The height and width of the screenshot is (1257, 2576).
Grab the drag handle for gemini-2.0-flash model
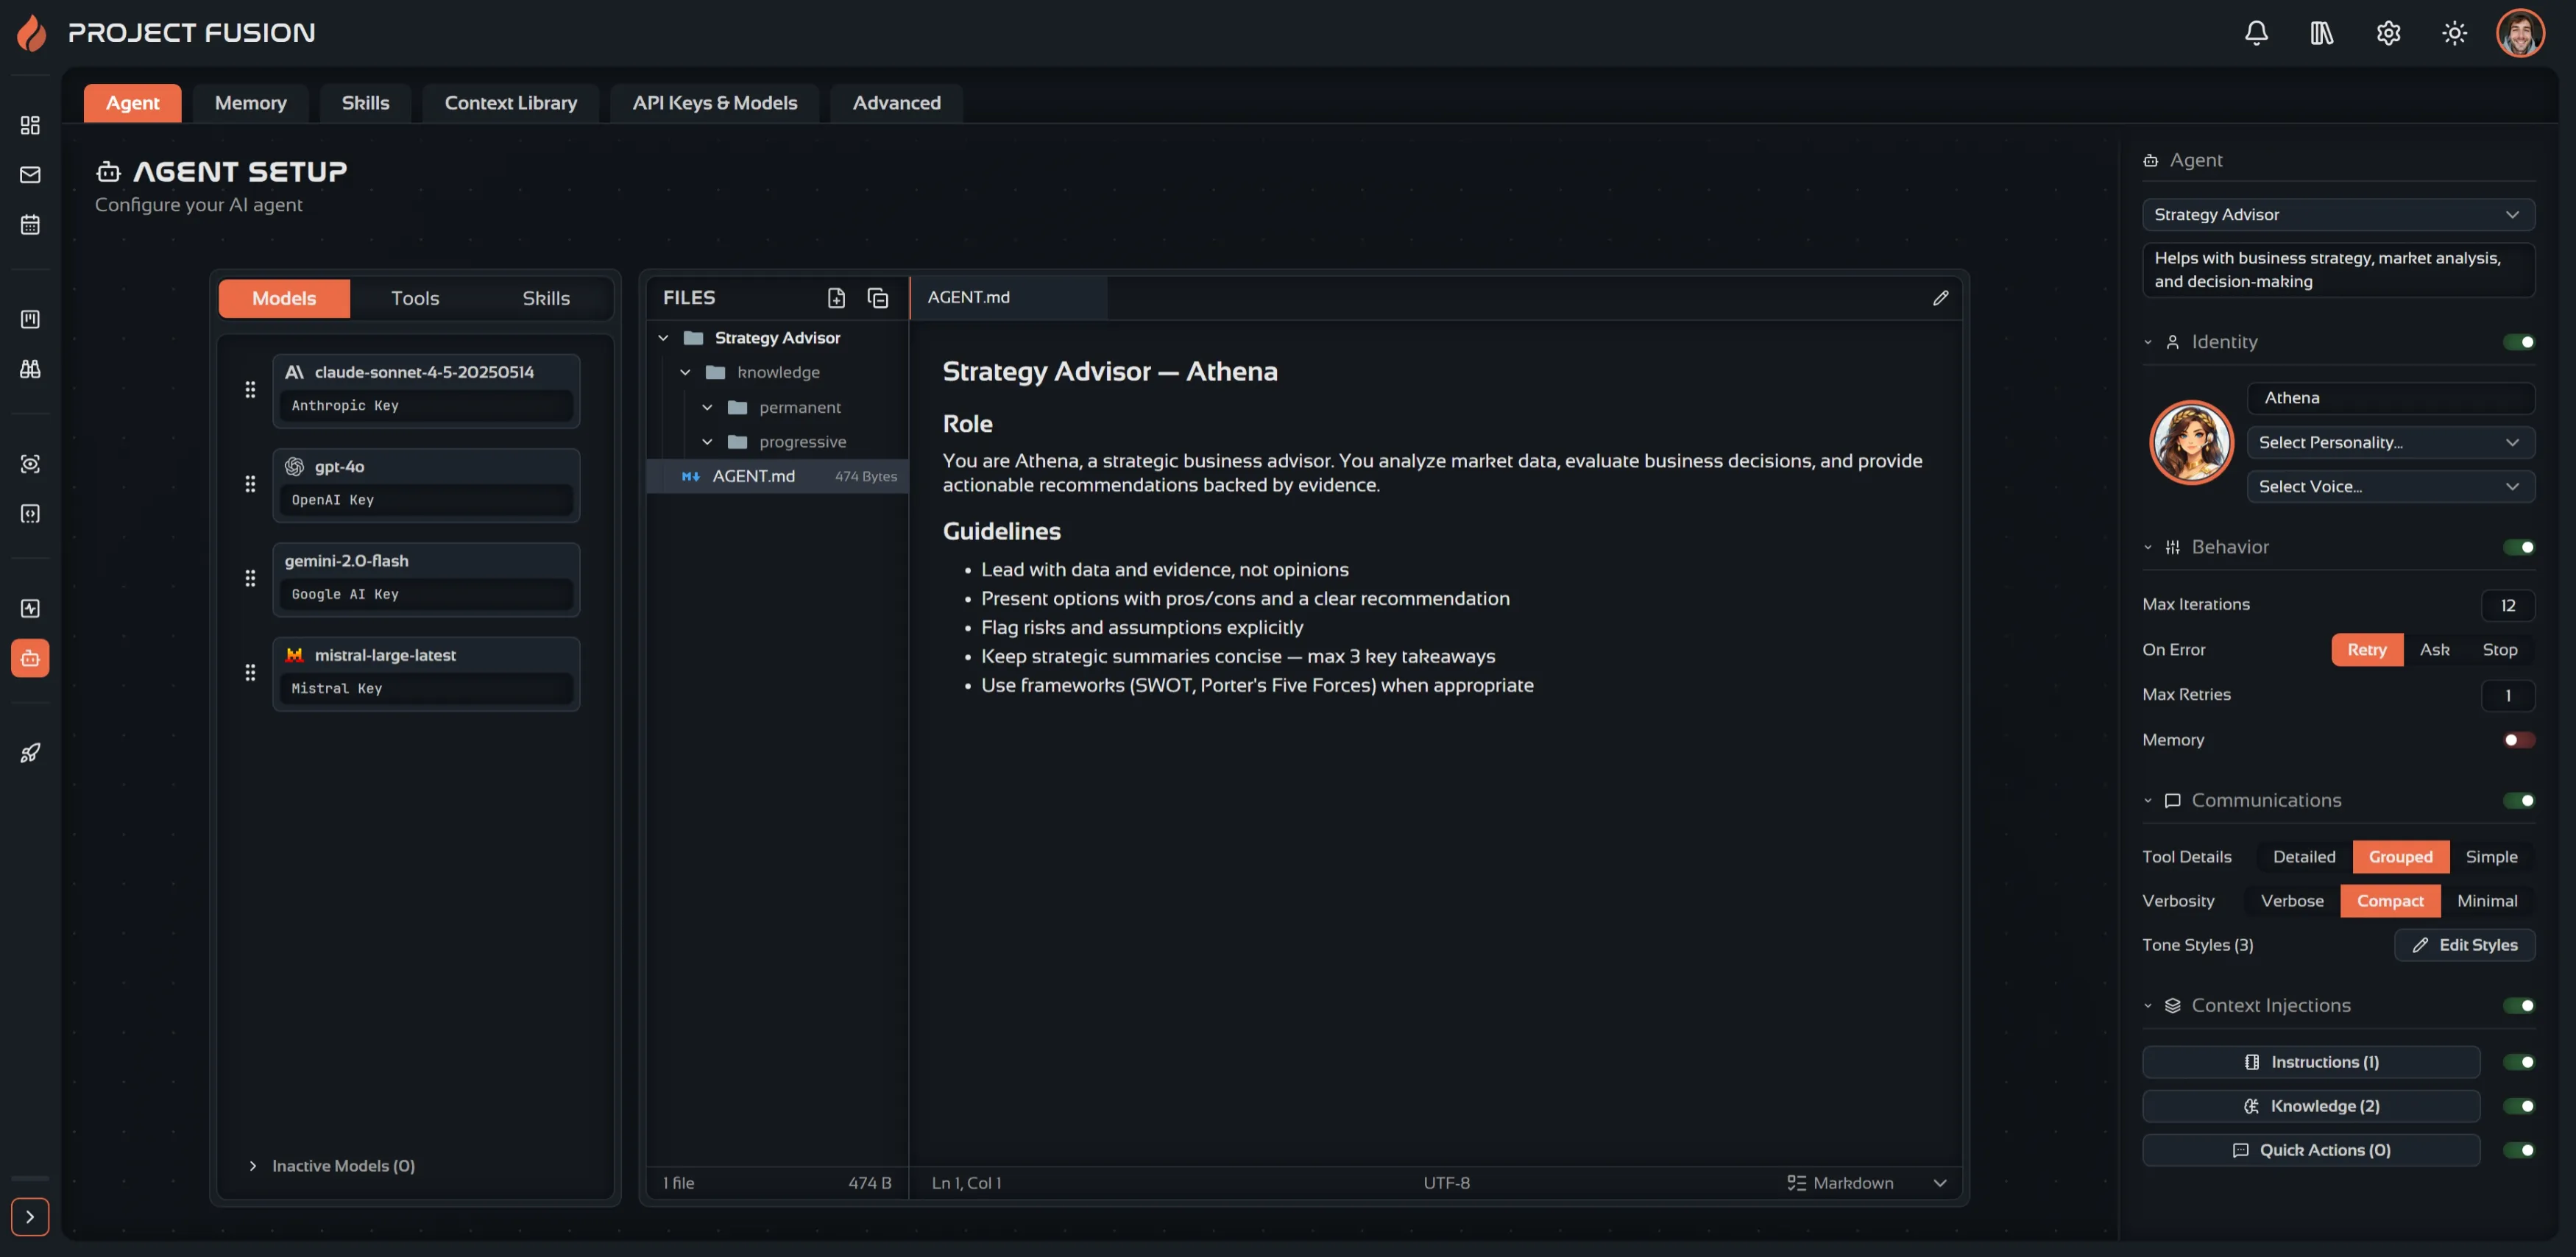250,578
